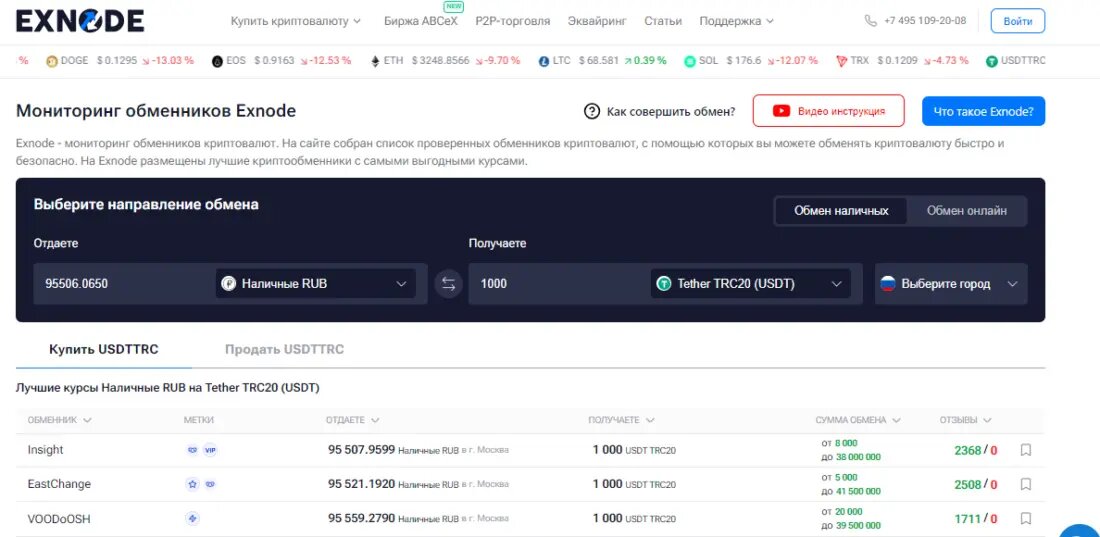Open Статьи menu item
Image resolution: width=1100 pixels, height=537 pixels.
[x=663, y=21]
